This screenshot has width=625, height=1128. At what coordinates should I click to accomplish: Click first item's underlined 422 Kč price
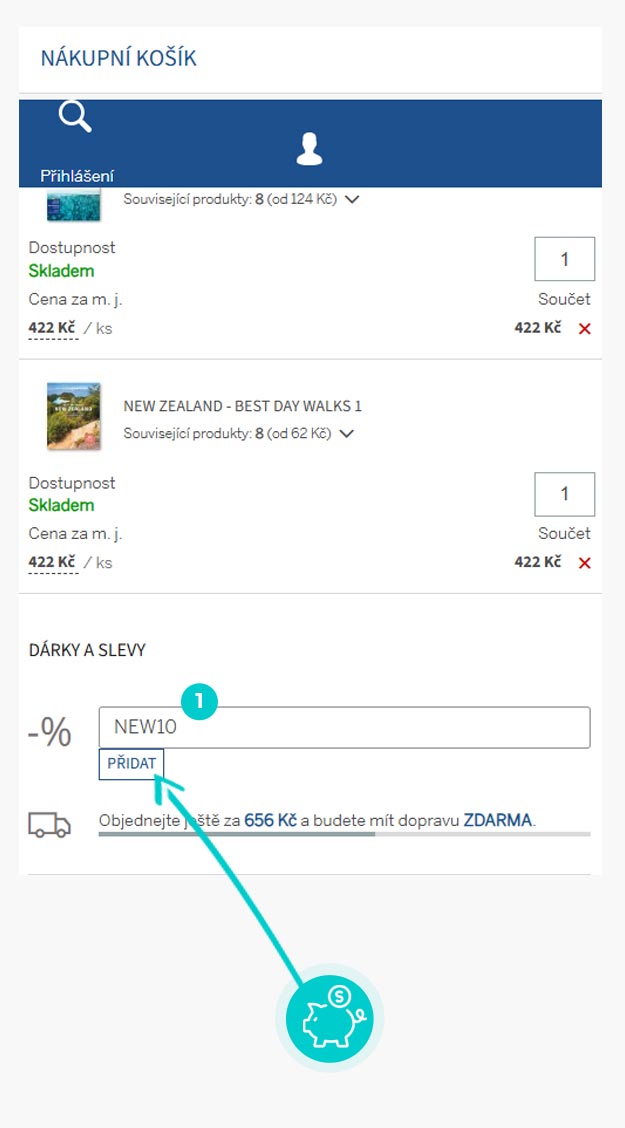(52, 328)
